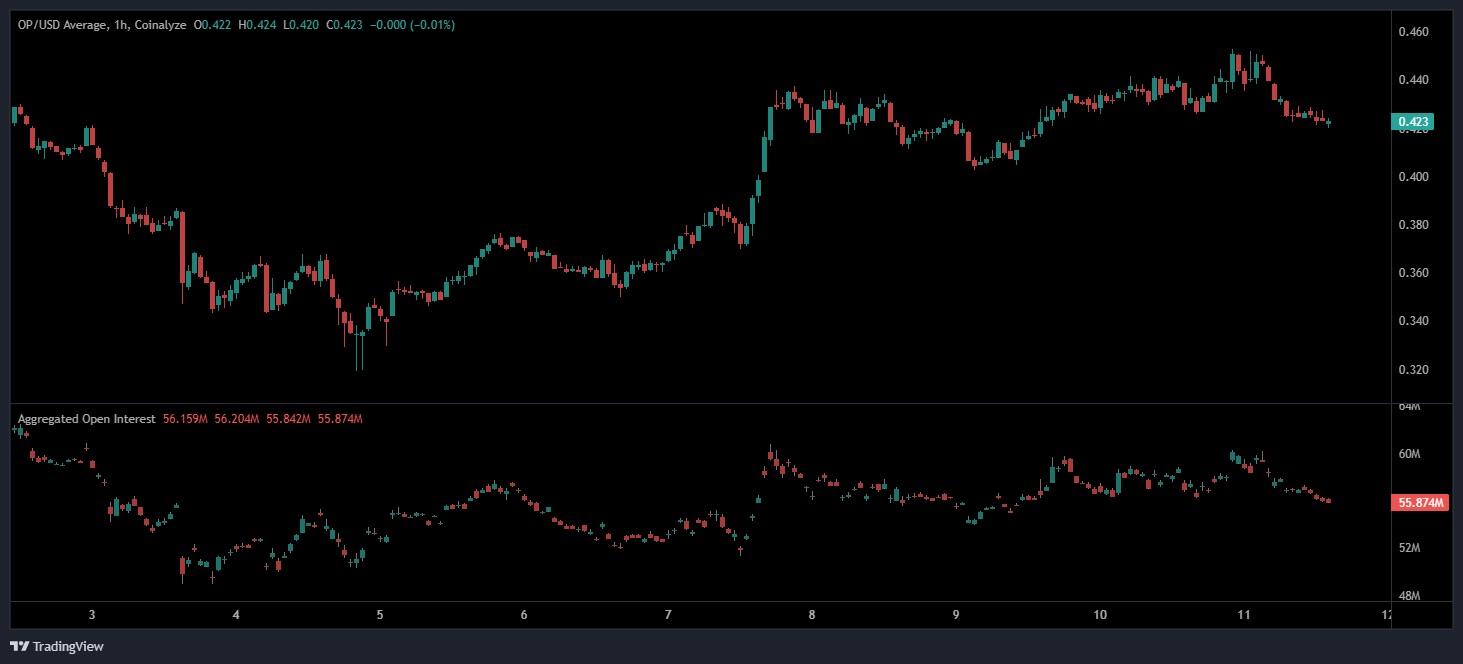Click the -0.000 (-0.01%) change value

click(412, 25)
